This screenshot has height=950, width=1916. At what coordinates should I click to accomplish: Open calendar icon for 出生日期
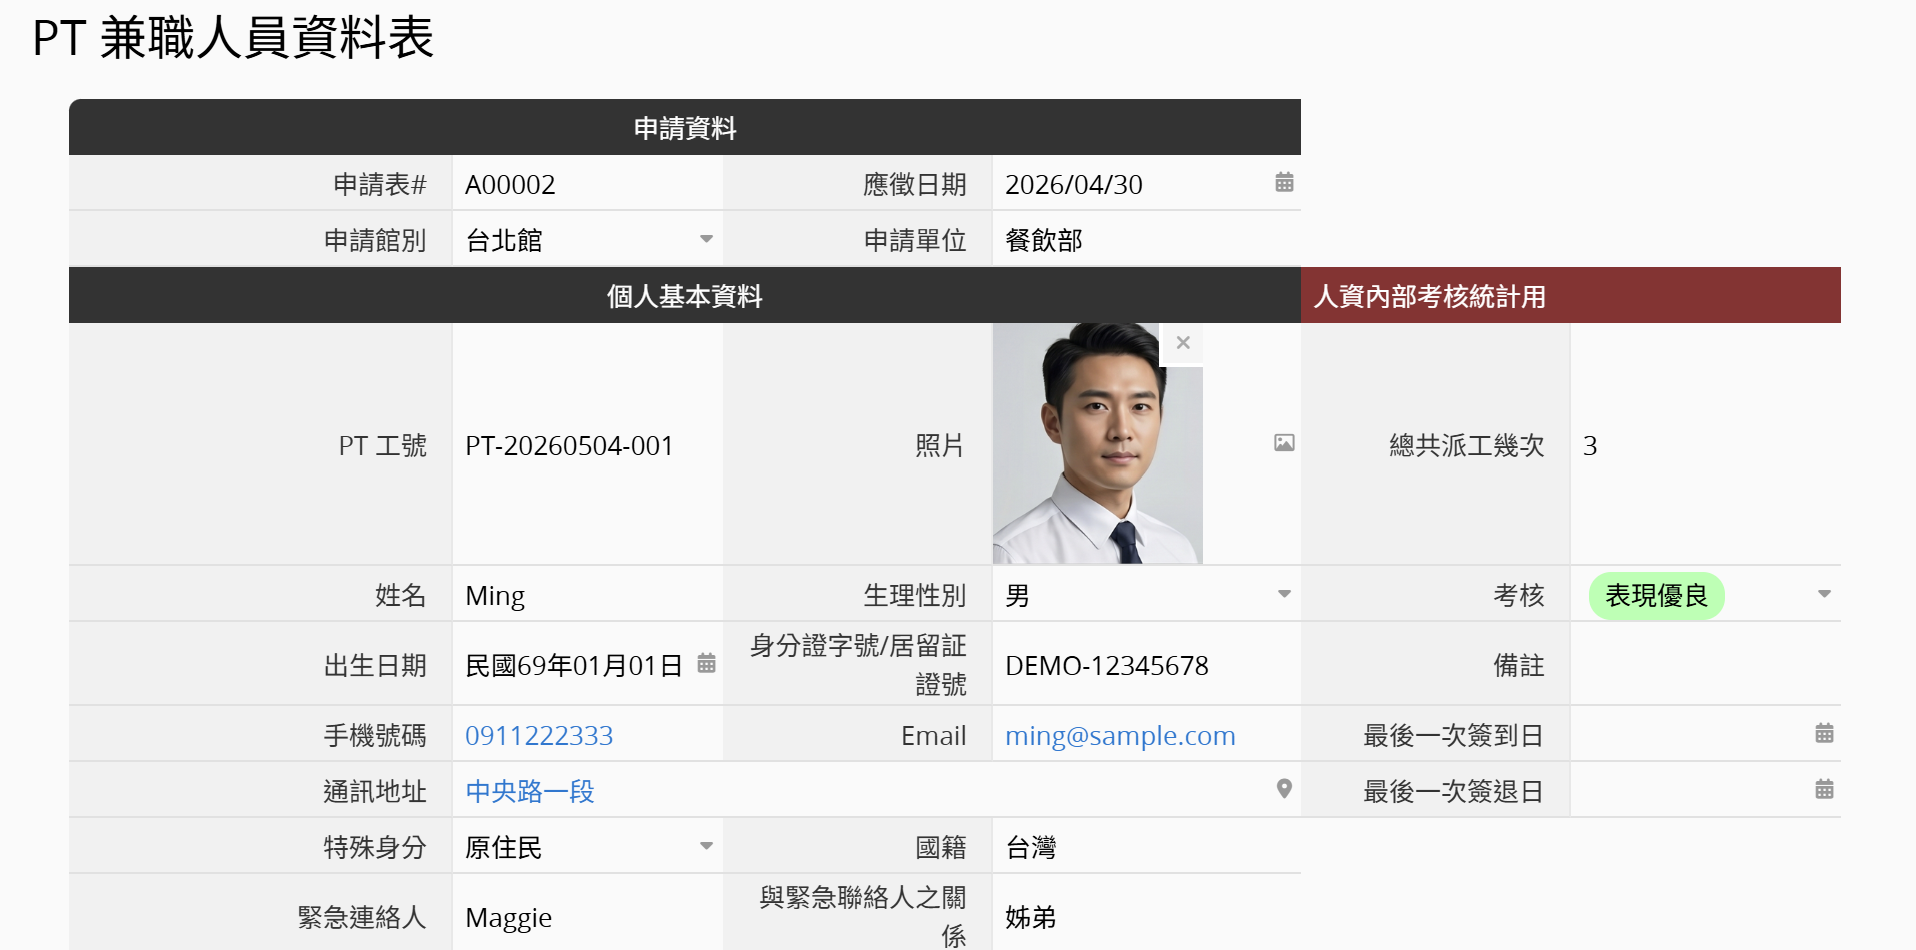[706, 663]
